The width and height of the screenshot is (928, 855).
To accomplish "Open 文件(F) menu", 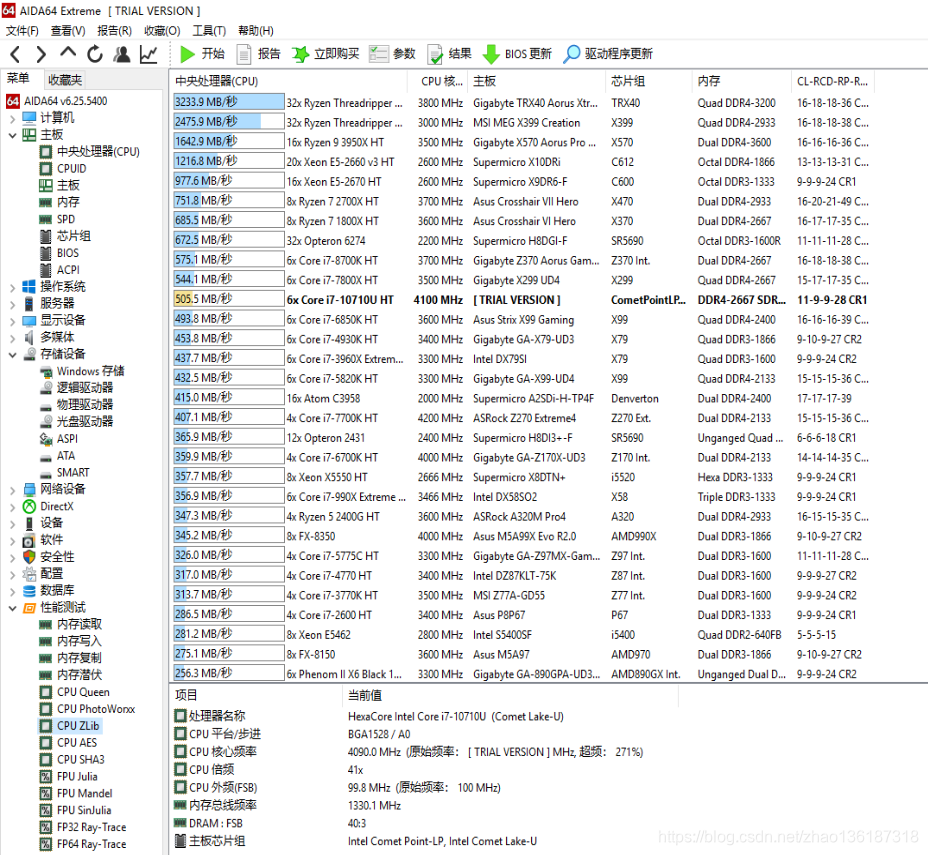I will pos(22,31).
